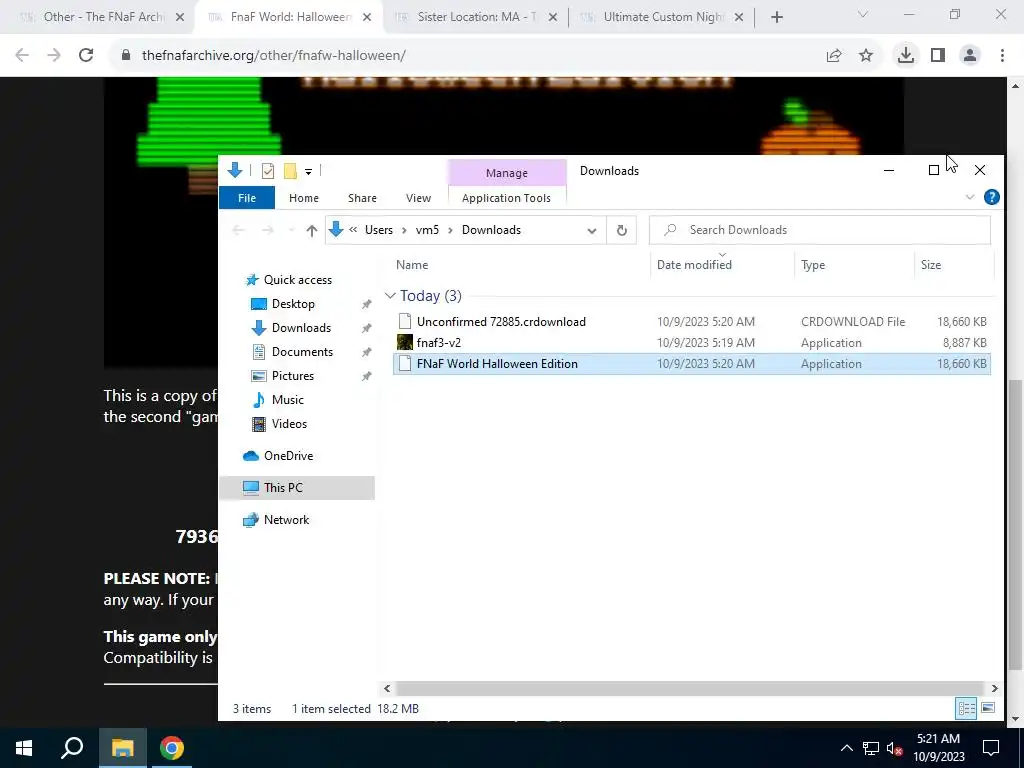The image size is (1024, 768).
Task: Open the Chrome profile avatar
Action: 970,56
